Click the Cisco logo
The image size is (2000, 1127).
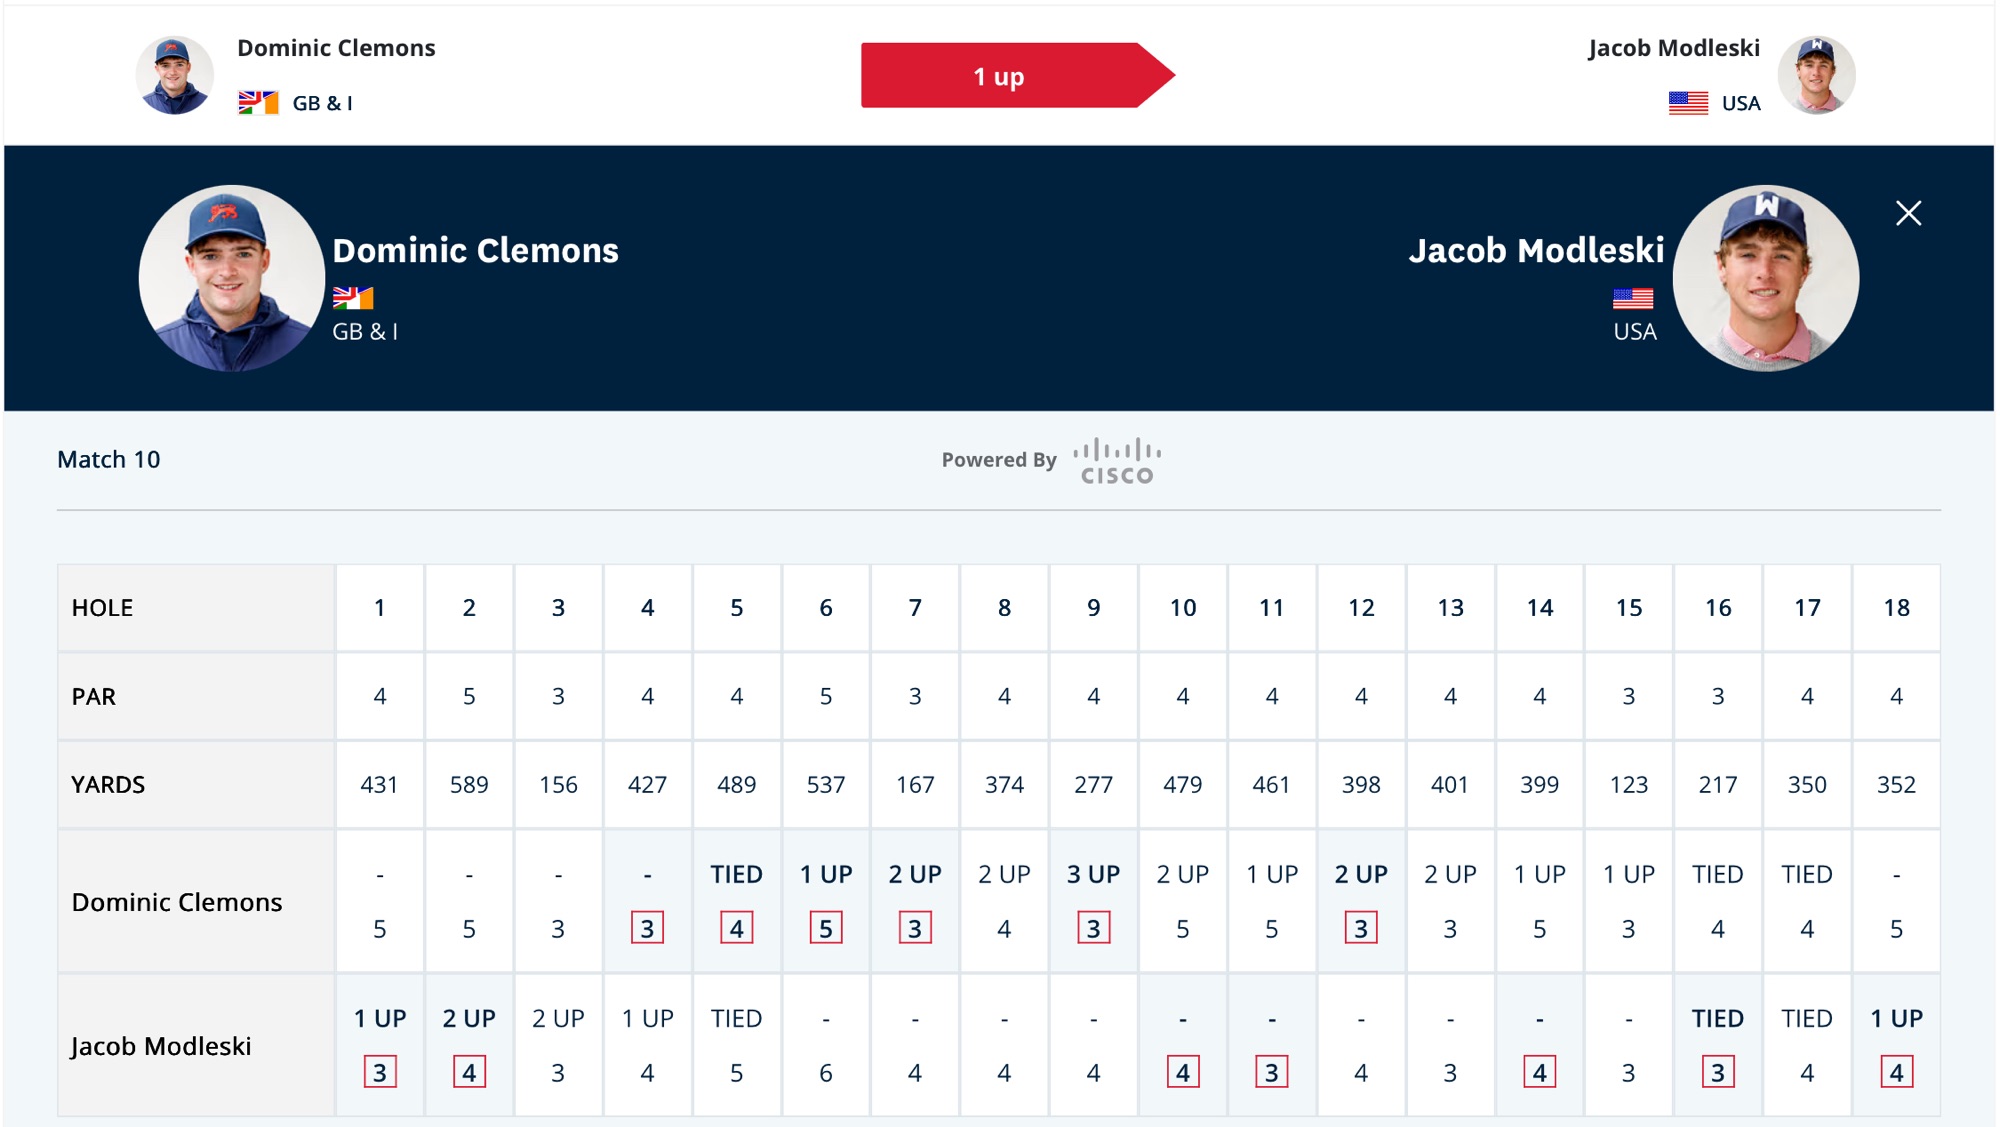coord(1117,461)
